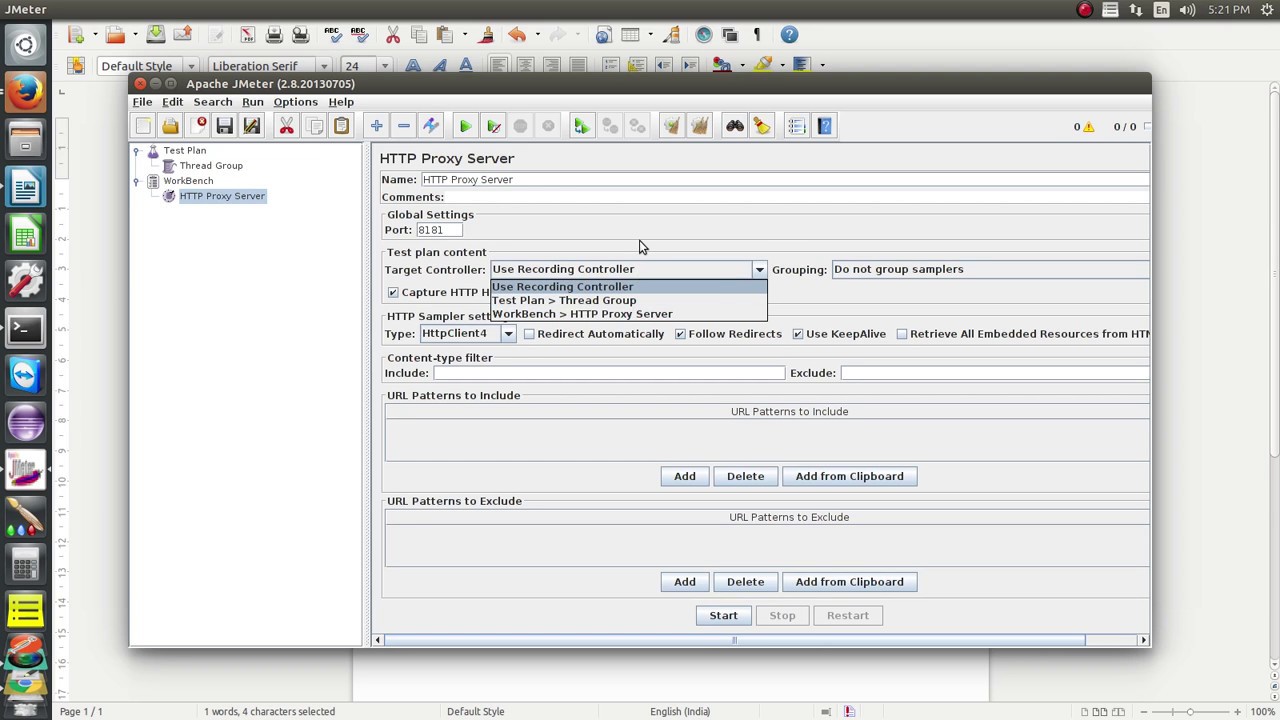
Task: Open the Run menu
Action: coord(252,102)
